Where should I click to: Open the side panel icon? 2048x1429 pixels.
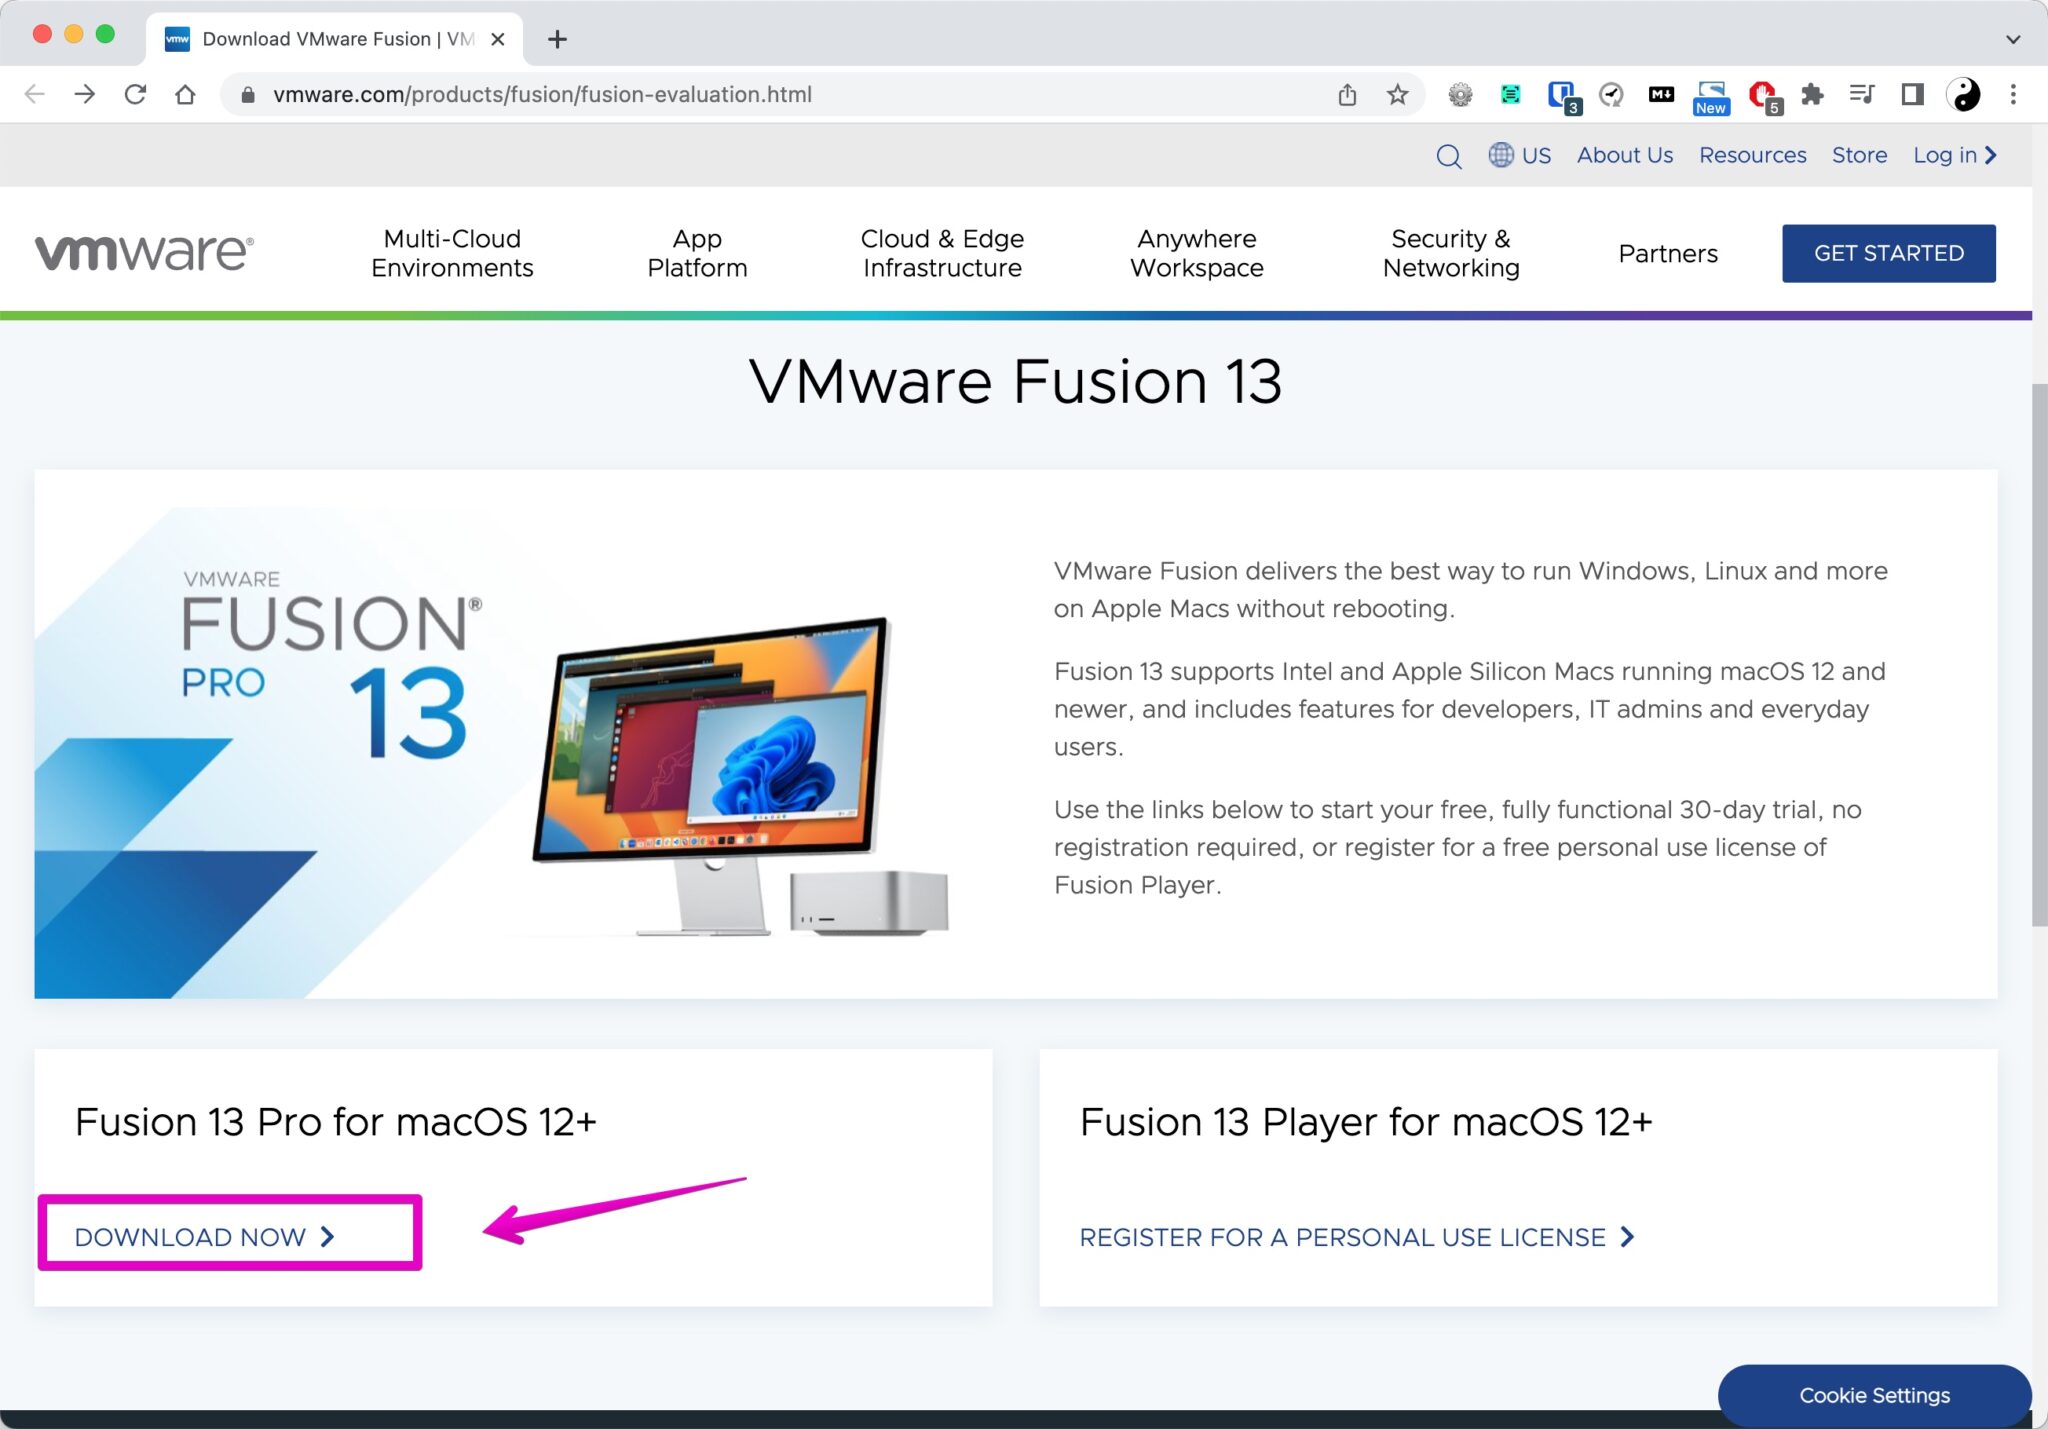pos(1913,94)
